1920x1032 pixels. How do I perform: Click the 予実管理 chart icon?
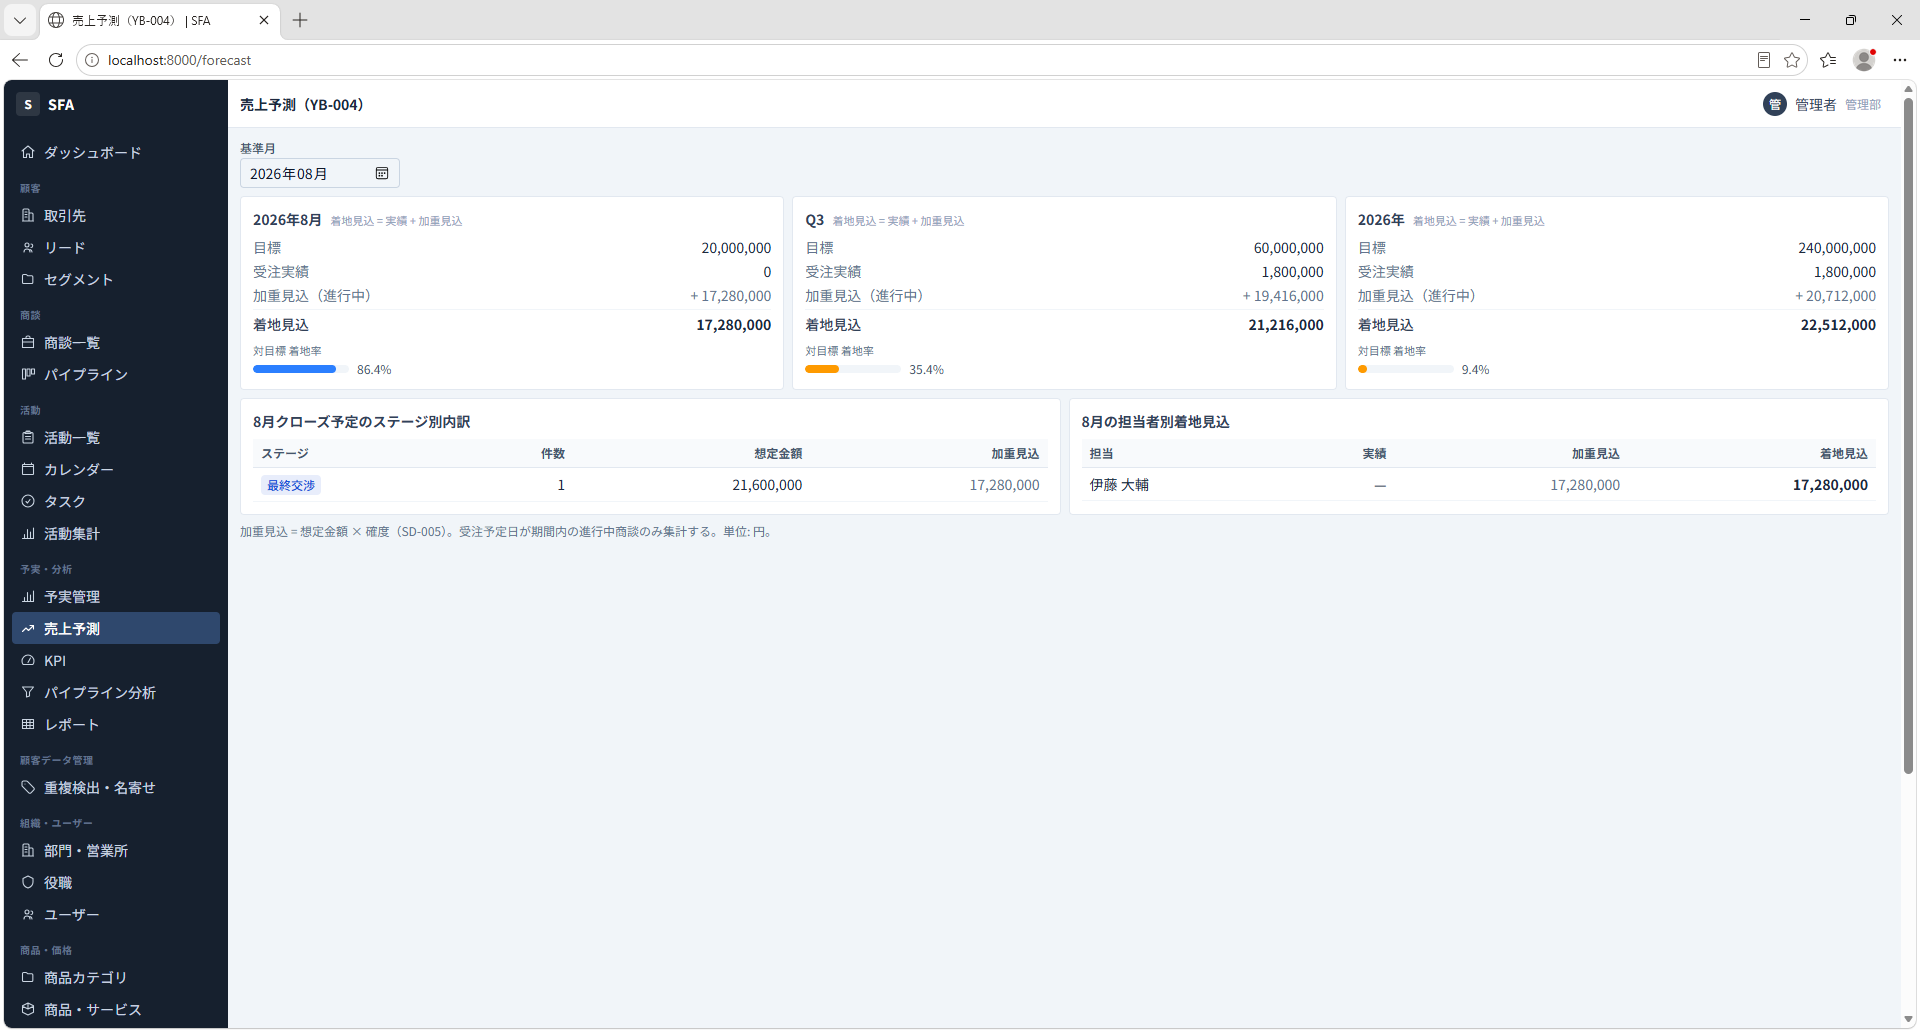click(28, 596)
